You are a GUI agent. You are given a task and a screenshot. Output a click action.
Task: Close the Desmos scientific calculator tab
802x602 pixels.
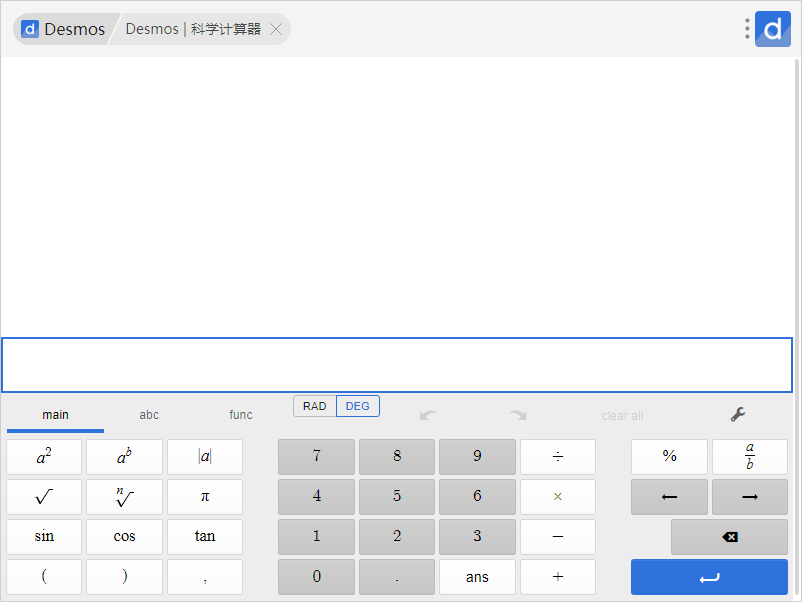coord(276,29)
